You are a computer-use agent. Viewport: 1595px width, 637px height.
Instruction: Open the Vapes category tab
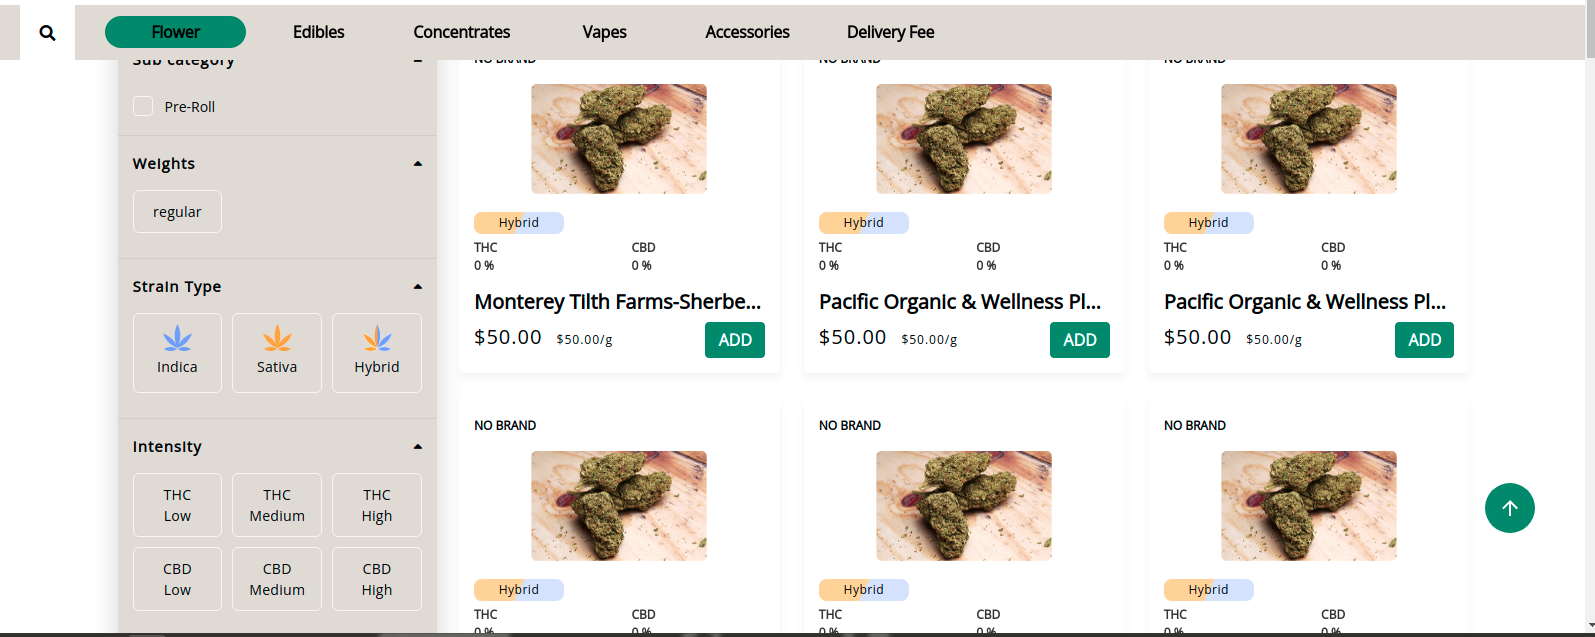(604, 32)
